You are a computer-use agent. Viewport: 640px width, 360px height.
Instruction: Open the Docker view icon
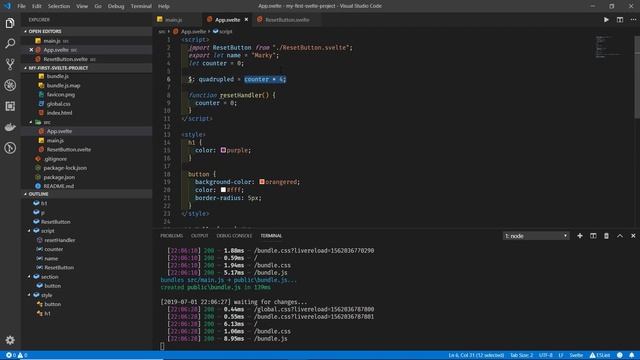10,127
